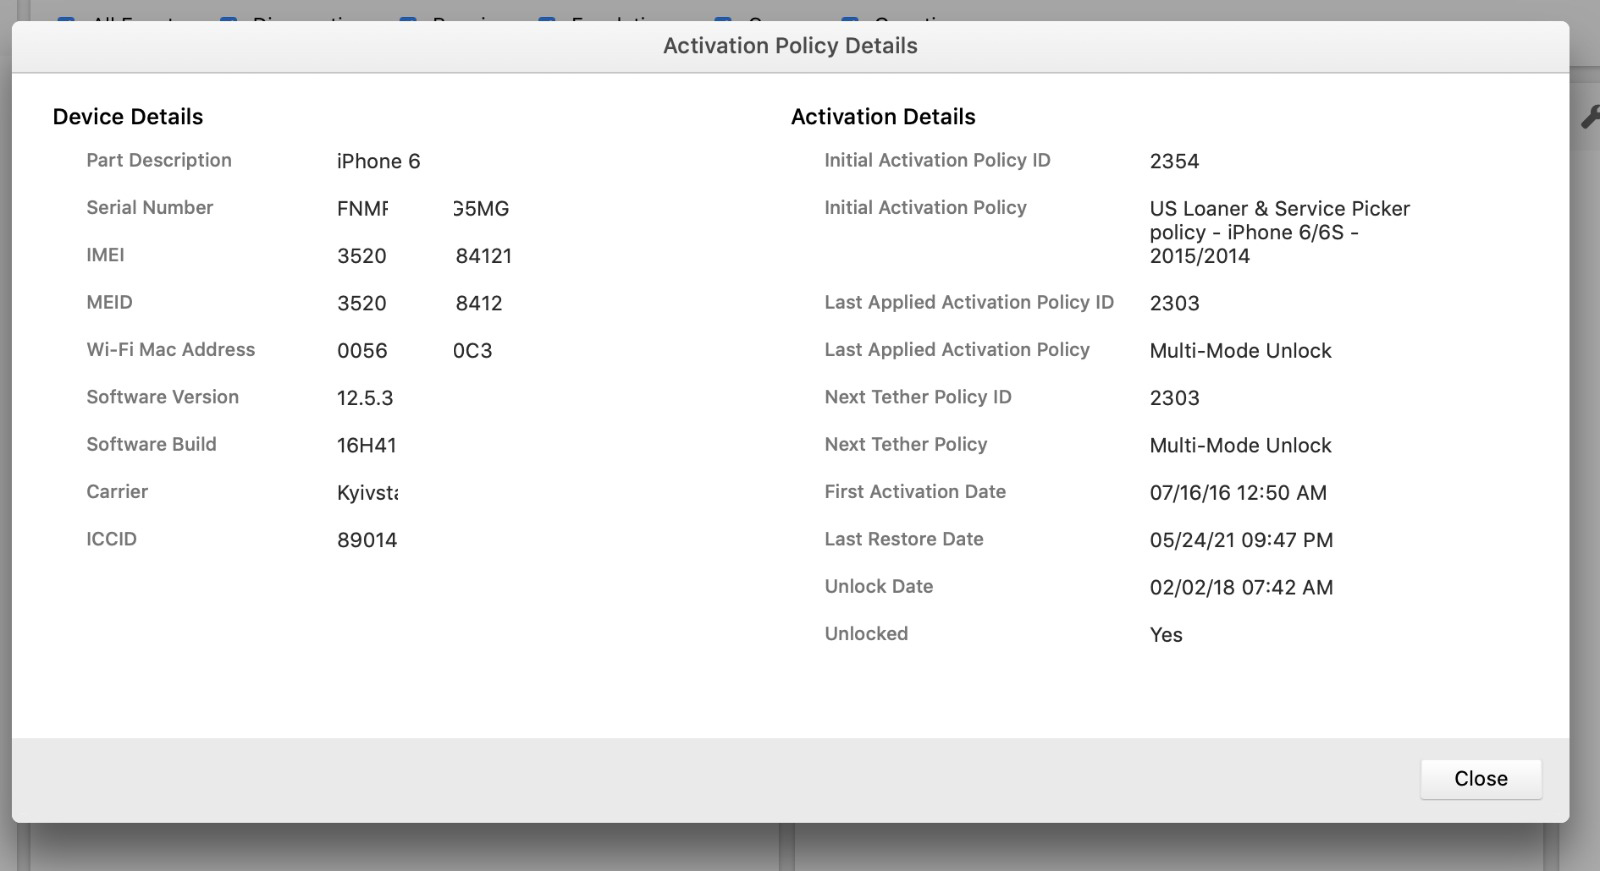Image resolution: width=1600 pixels, height=871 pixels.
Task: Select Last Applied Activation Policy 'Multi-Mode Unlock'
Action: [x=1240, y=351]
